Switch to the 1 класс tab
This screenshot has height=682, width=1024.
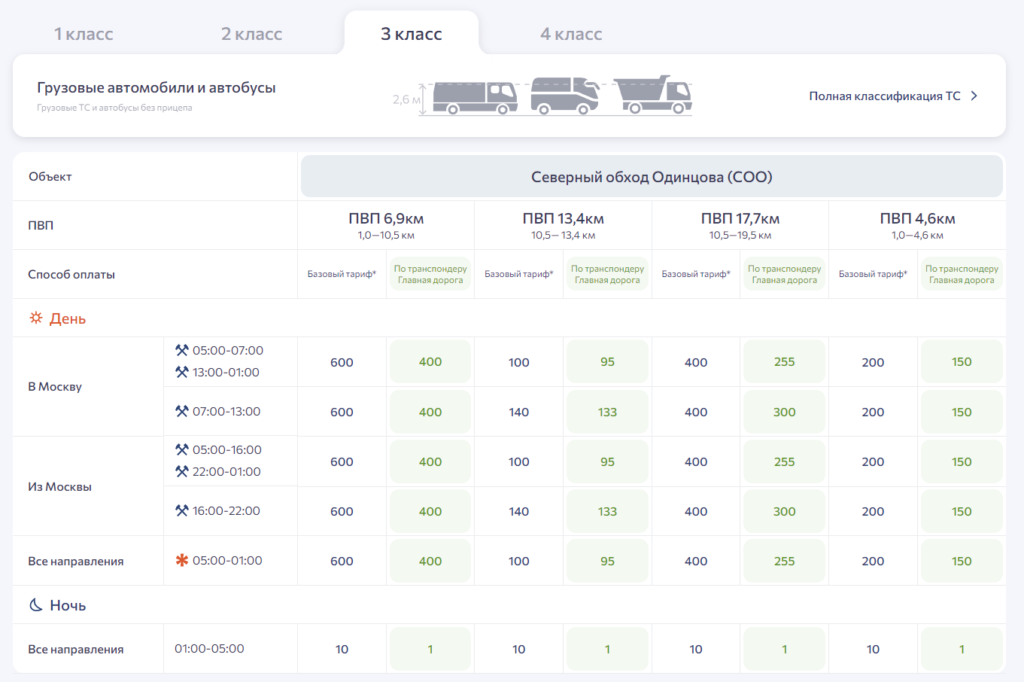(x=83, y=34)
